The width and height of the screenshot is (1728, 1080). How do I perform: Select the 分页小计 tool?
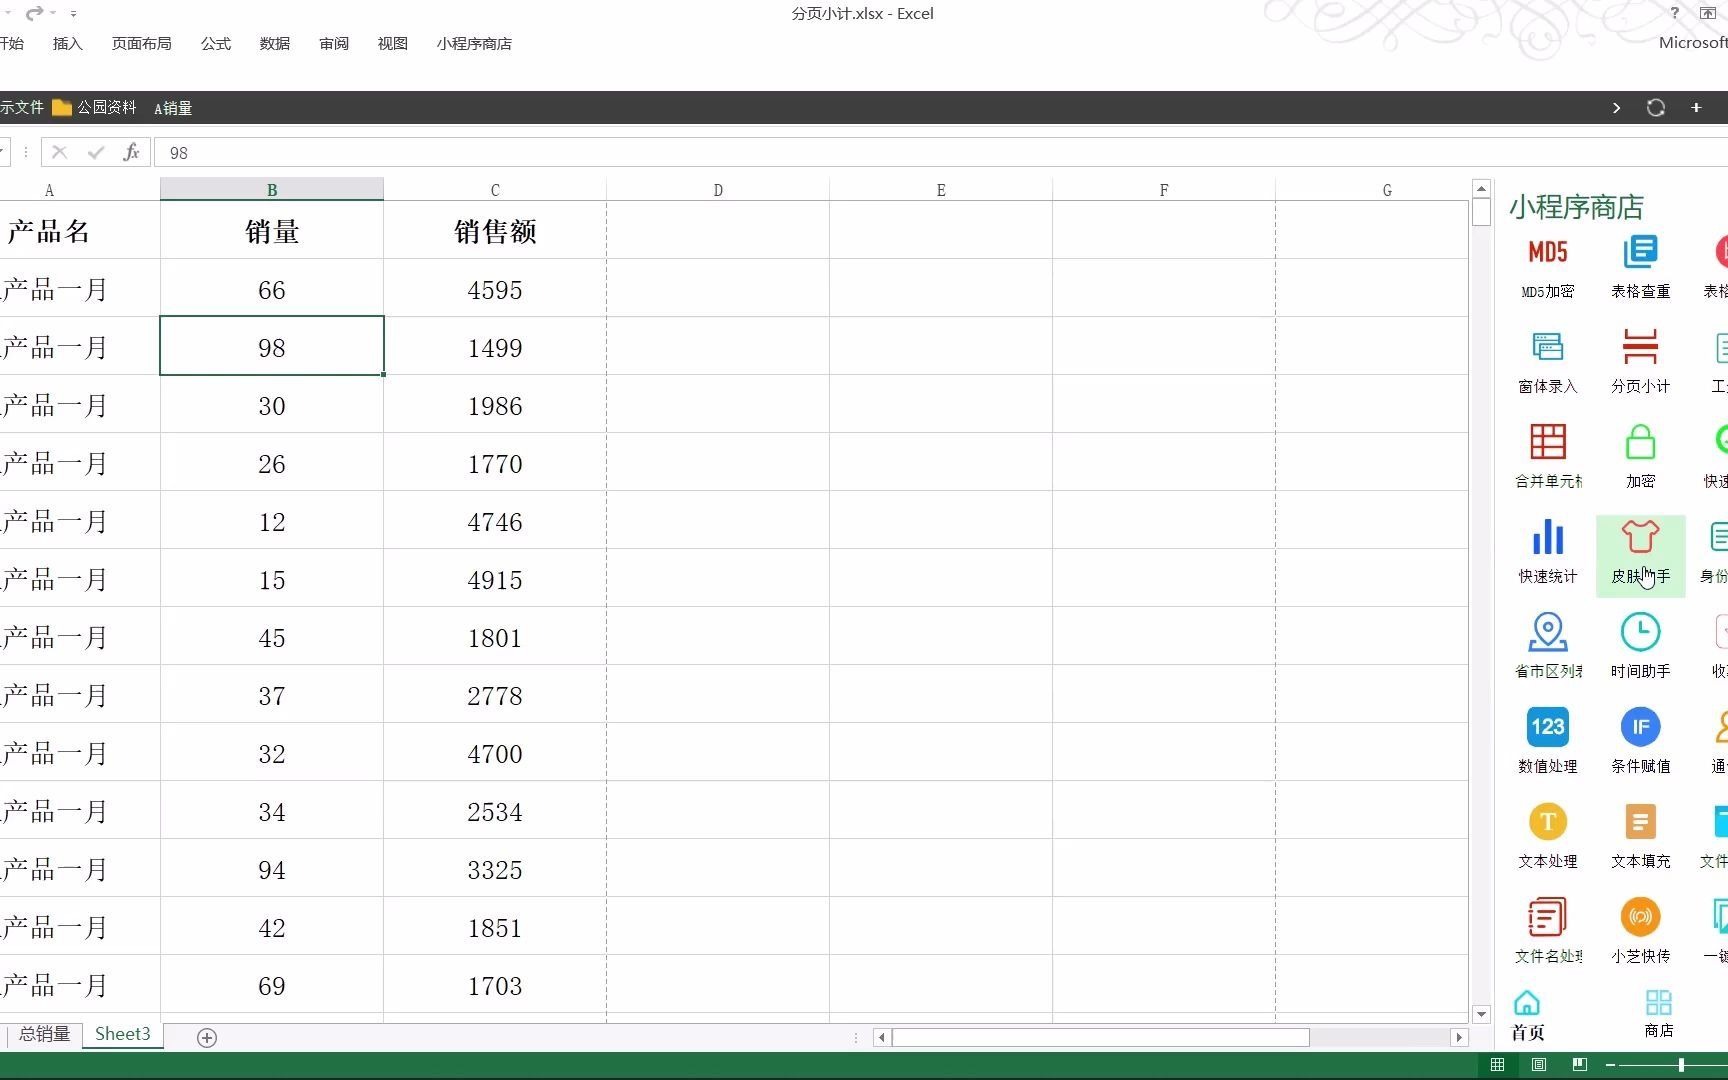pyautogui.click(x=1640, y=362)
